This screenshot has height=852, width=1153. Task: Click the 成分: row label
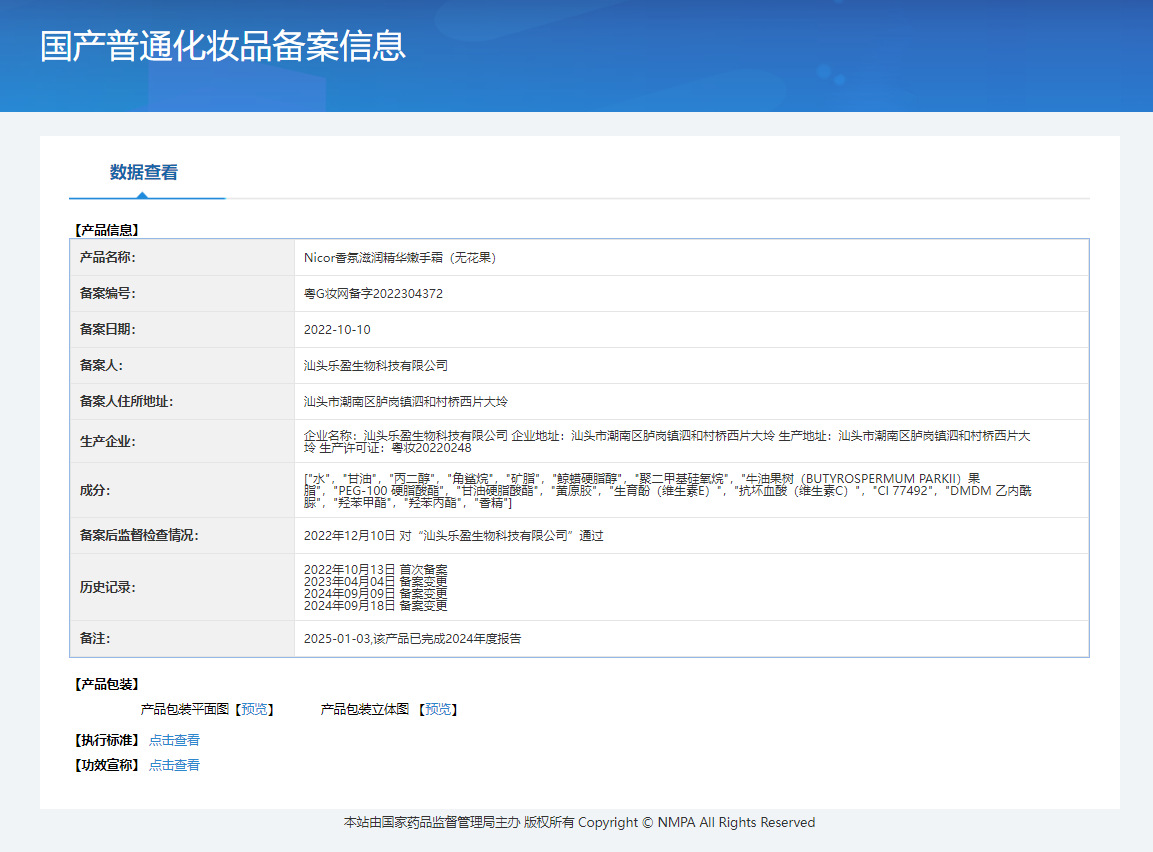point(95,490)
